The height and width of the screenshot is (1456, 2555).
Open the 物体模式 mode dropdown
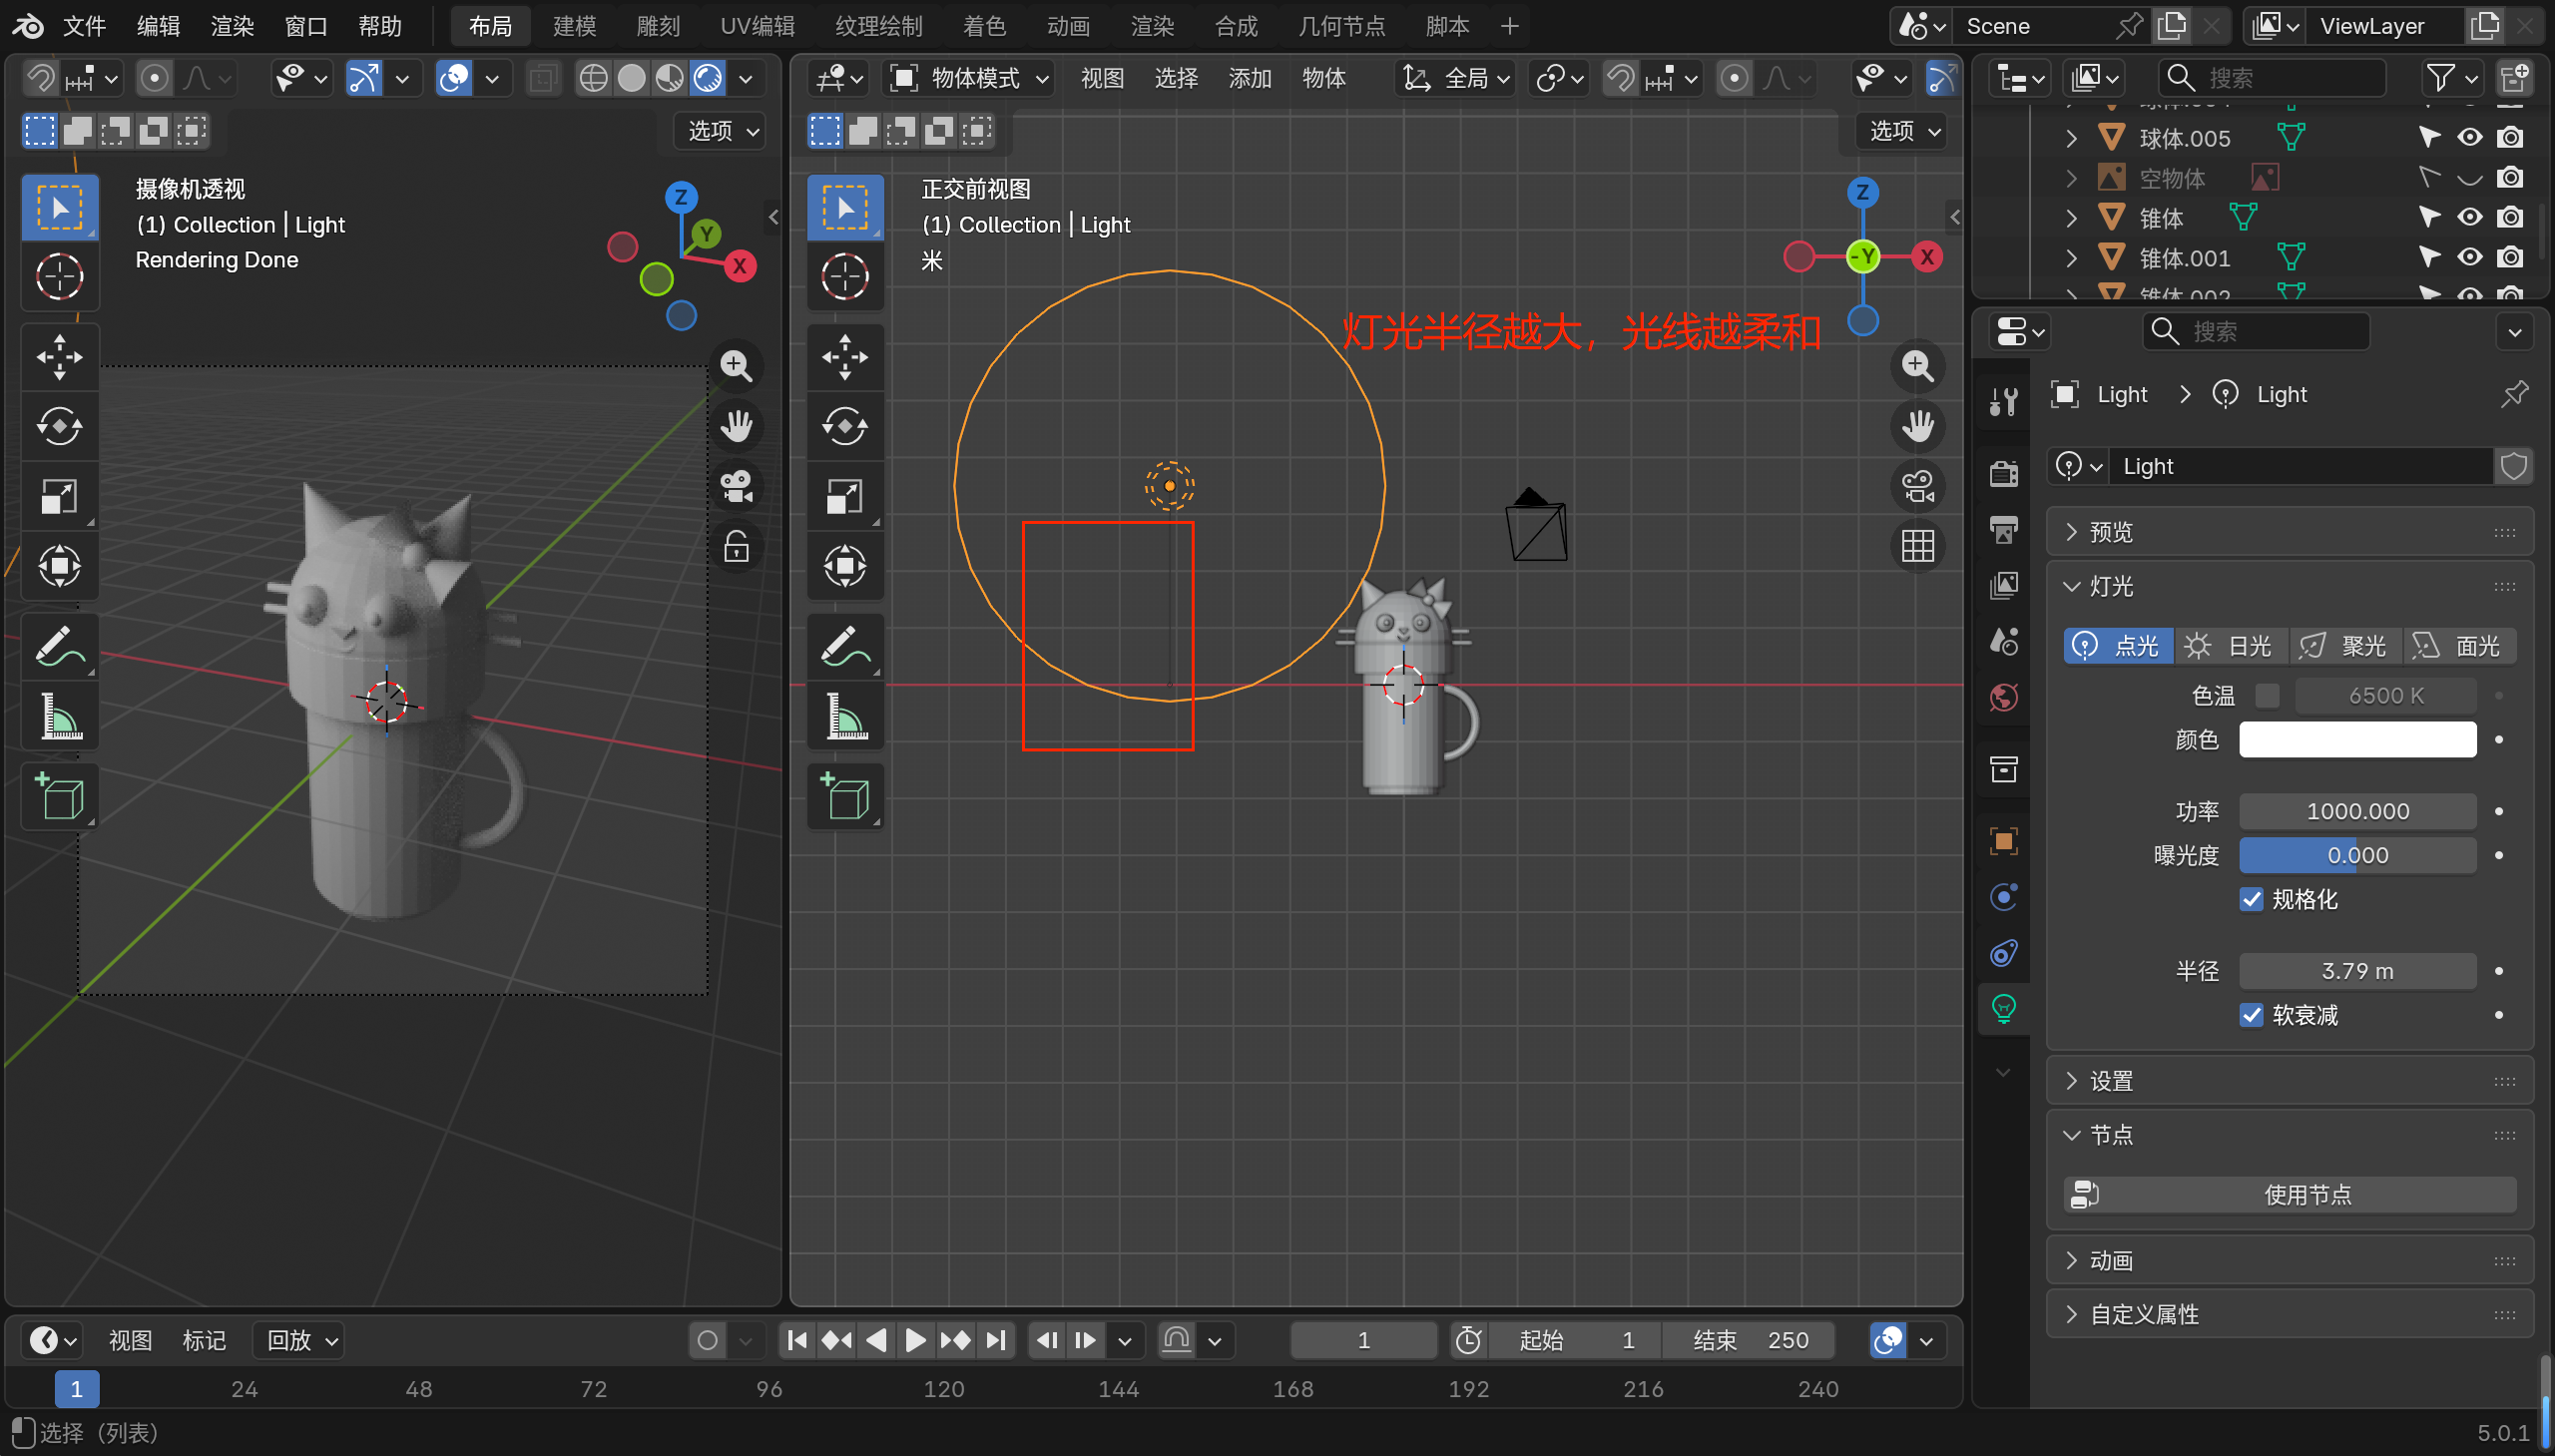pyautogui.click(x=970, y=78)
